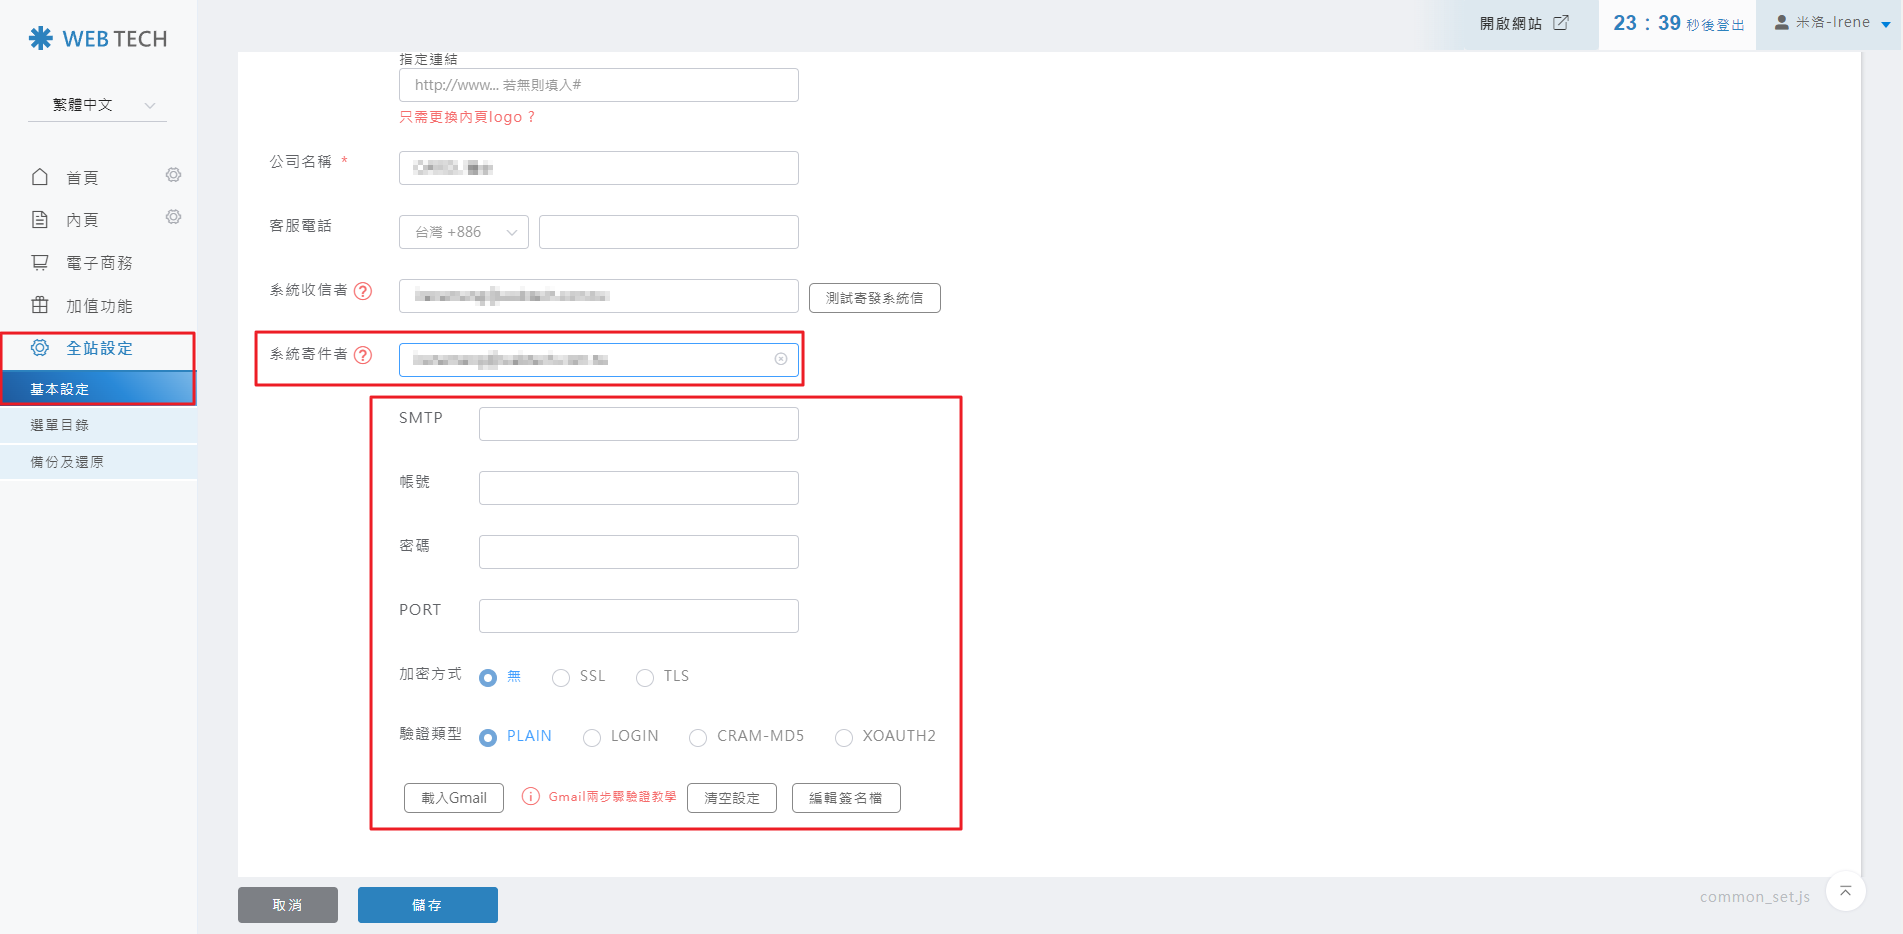
Task: Click the gear icon beside 首頁
Action: click(173, 176)
